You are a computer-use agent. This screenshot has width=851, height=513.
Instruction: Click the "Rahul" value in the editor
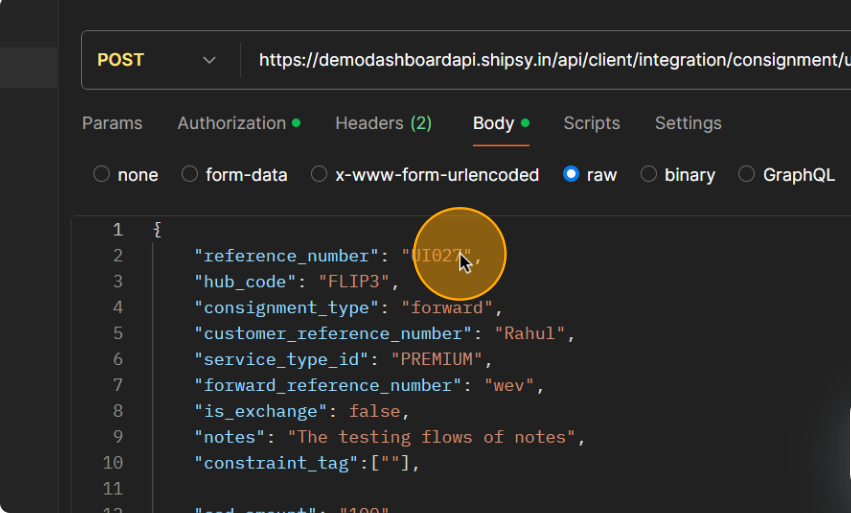coord(530,333)
